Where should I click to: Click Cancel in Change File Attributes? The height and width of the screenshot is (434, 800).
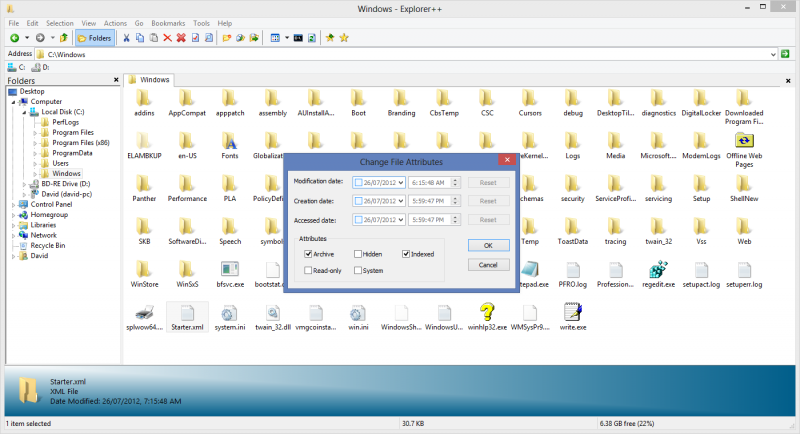488,265
